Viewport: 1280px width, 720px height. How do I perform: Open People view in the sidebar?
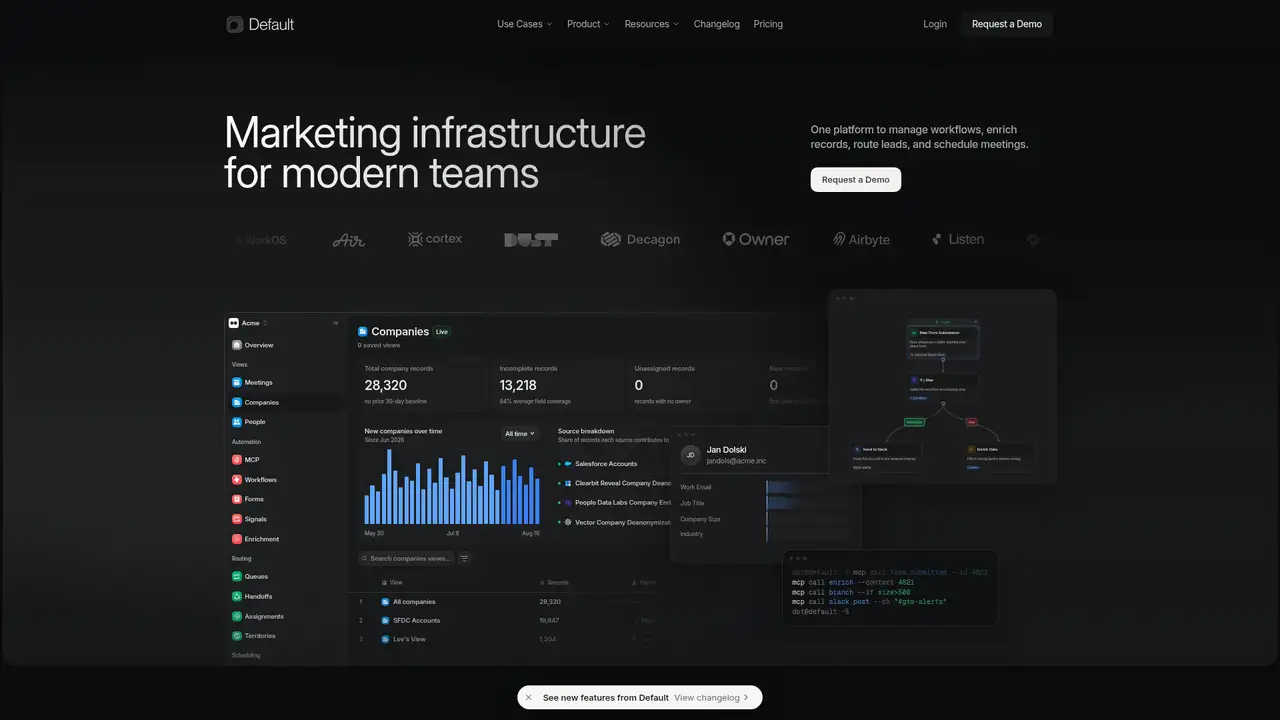[249, 422]
